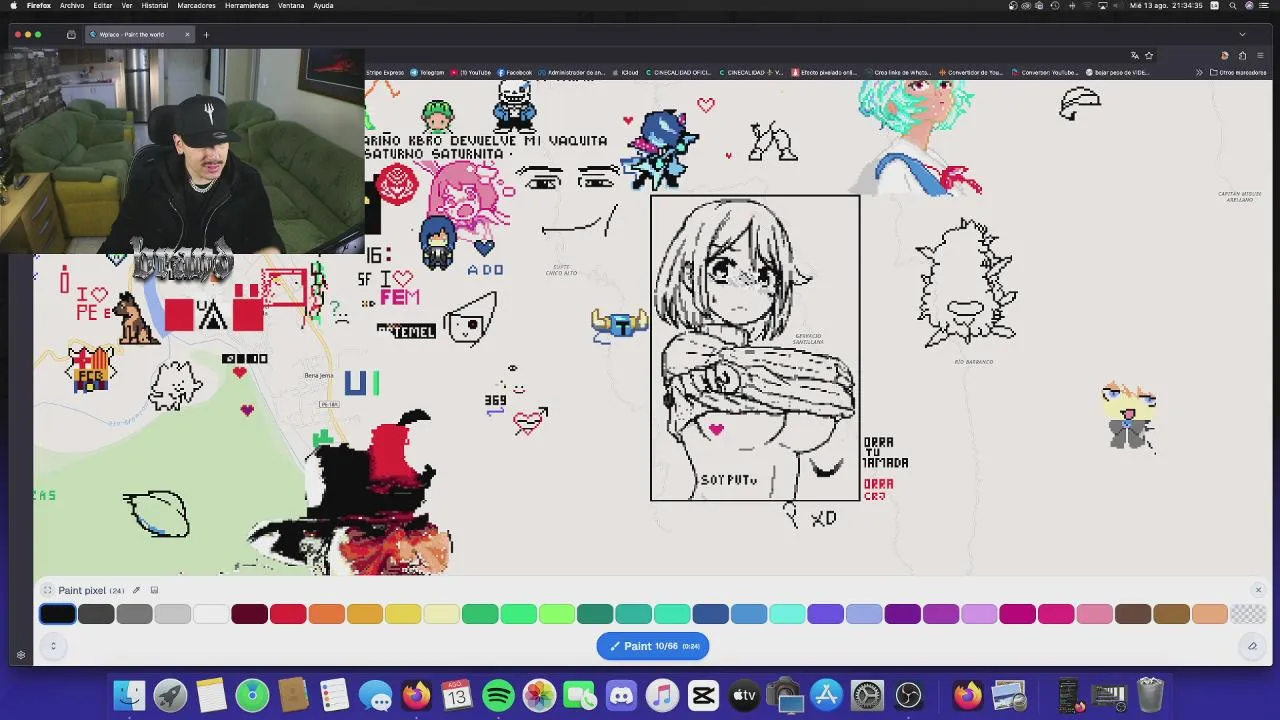Viewport: 1280px width, 720px height.
Task: Pick the brown color swatch
Action: point(1171,614)
